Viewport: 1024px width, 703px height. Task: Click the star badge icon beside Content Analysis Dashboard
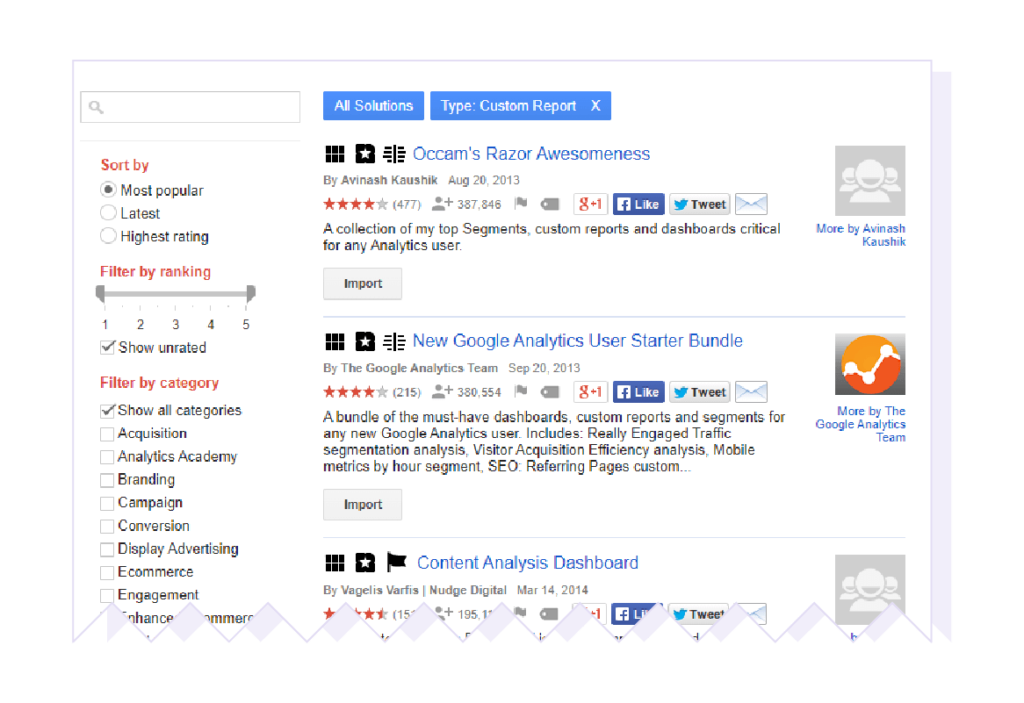pyautogui.click(x=365, y=563)
